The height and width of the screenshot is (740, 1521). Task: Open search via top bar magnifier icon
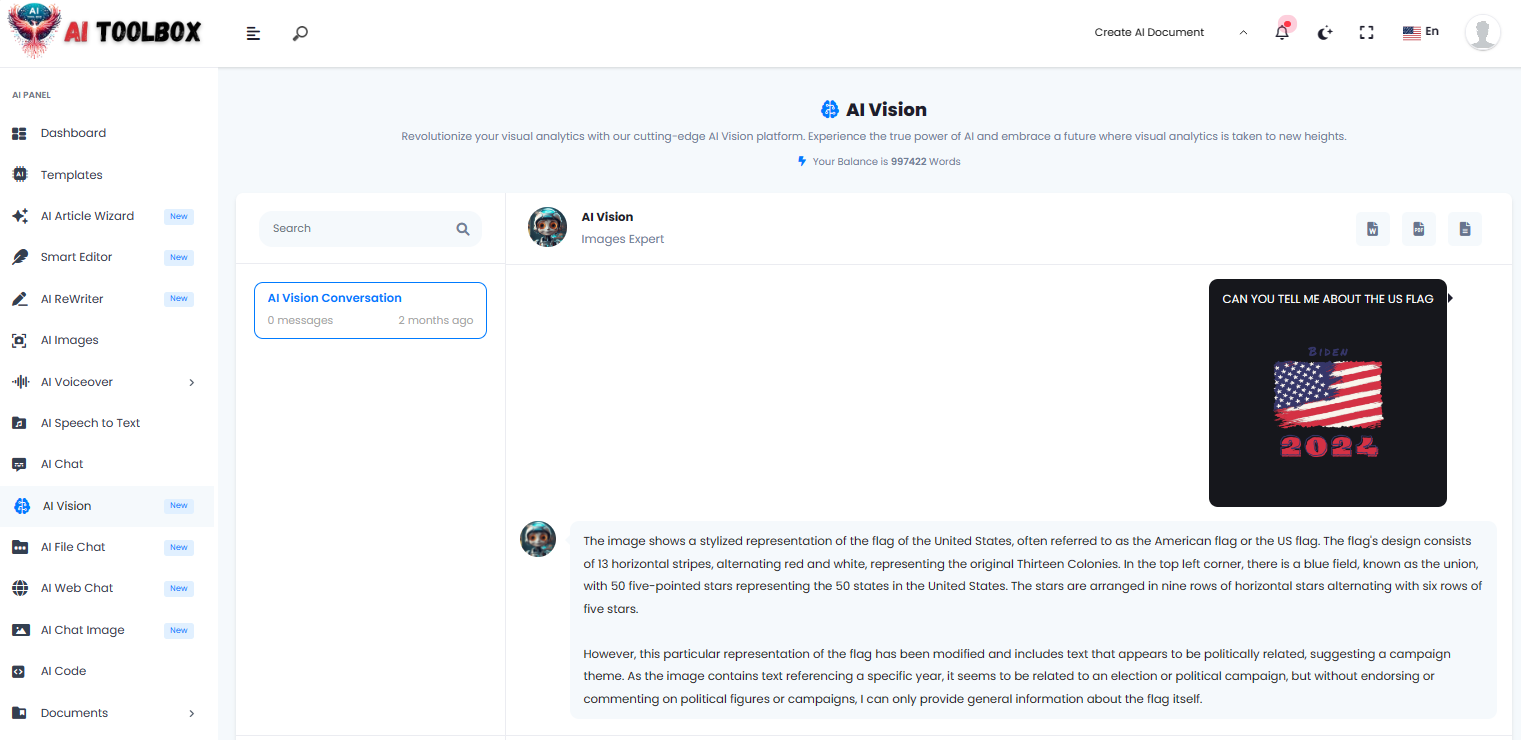(300, 33)
